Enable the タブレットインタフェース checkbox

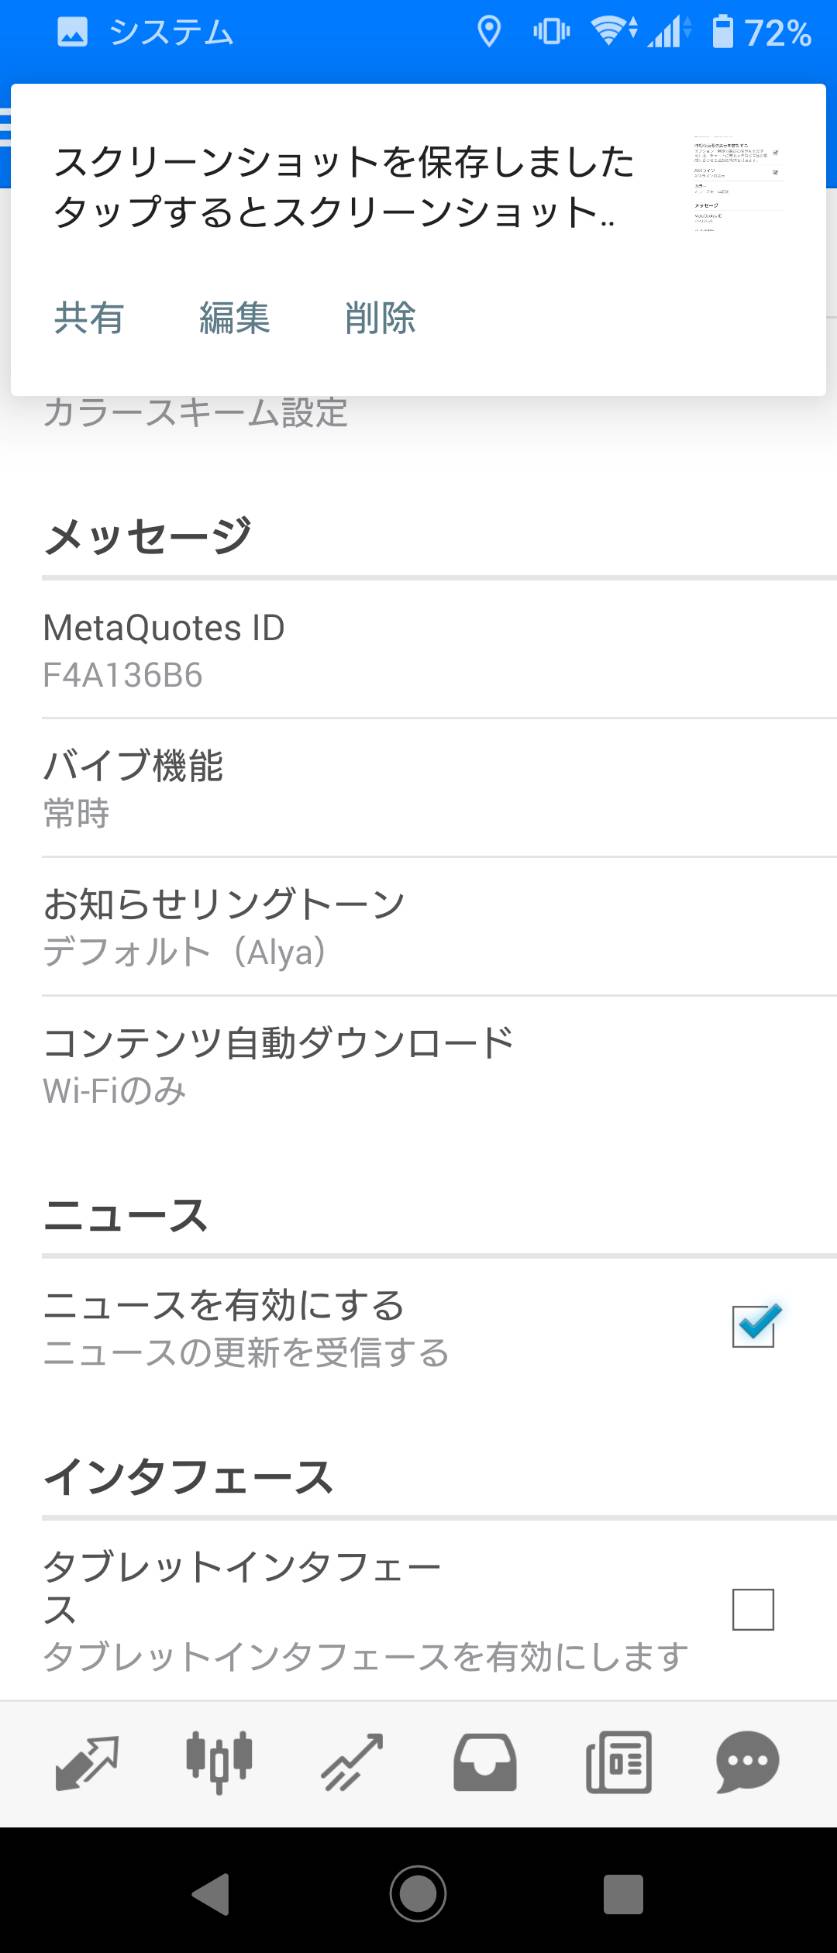[753, 1609]
